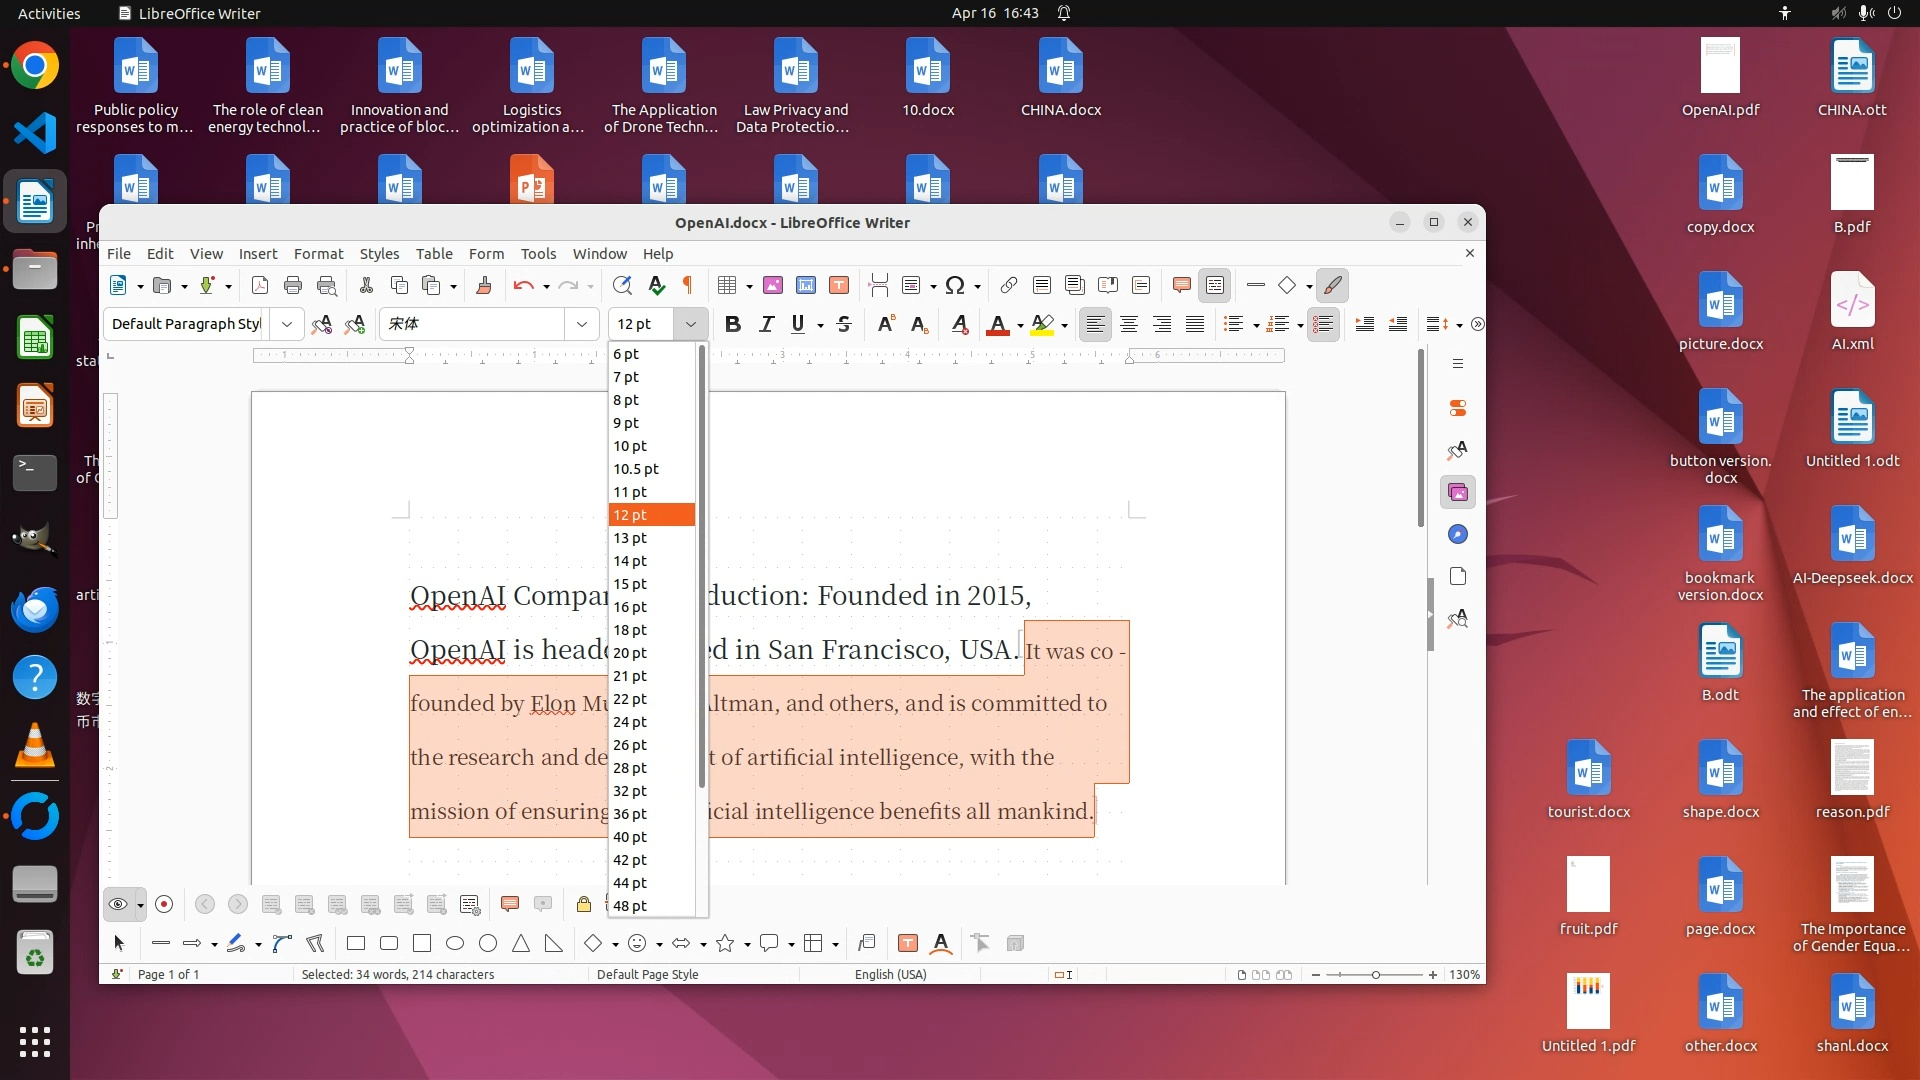Toggle formatting marks display
The height and width of the screenshot is (1080, 1920).
coord(688,286)
